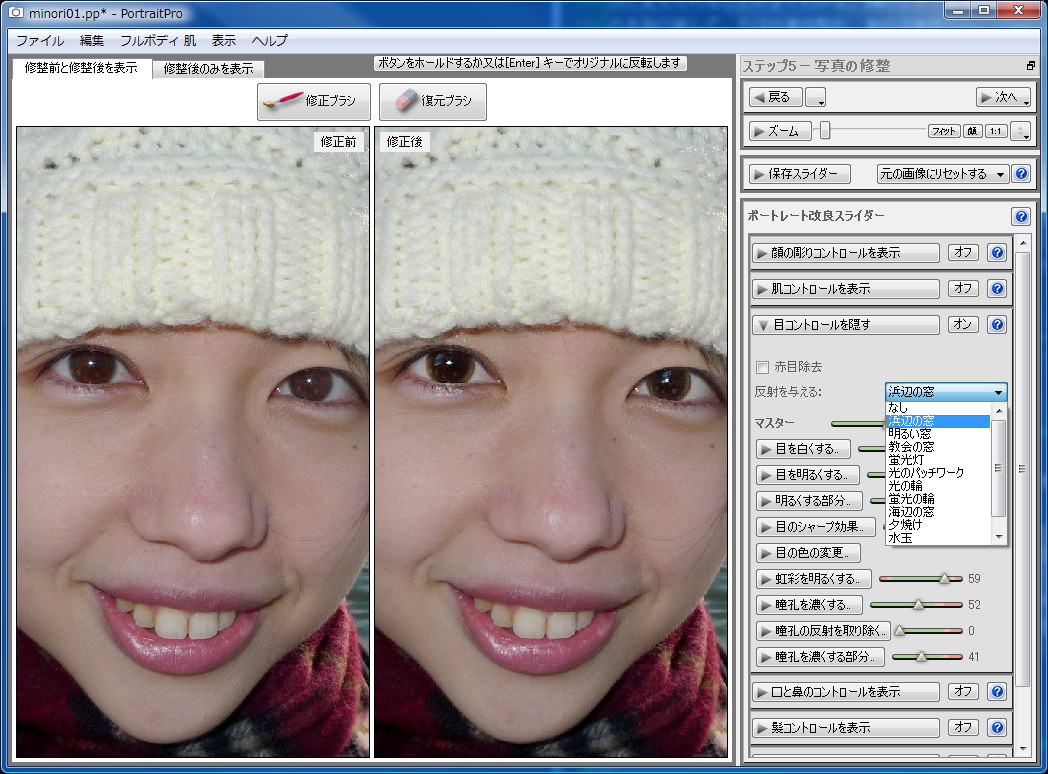Choose 夕焼け from the reflection dropdown list

(909, 525)
